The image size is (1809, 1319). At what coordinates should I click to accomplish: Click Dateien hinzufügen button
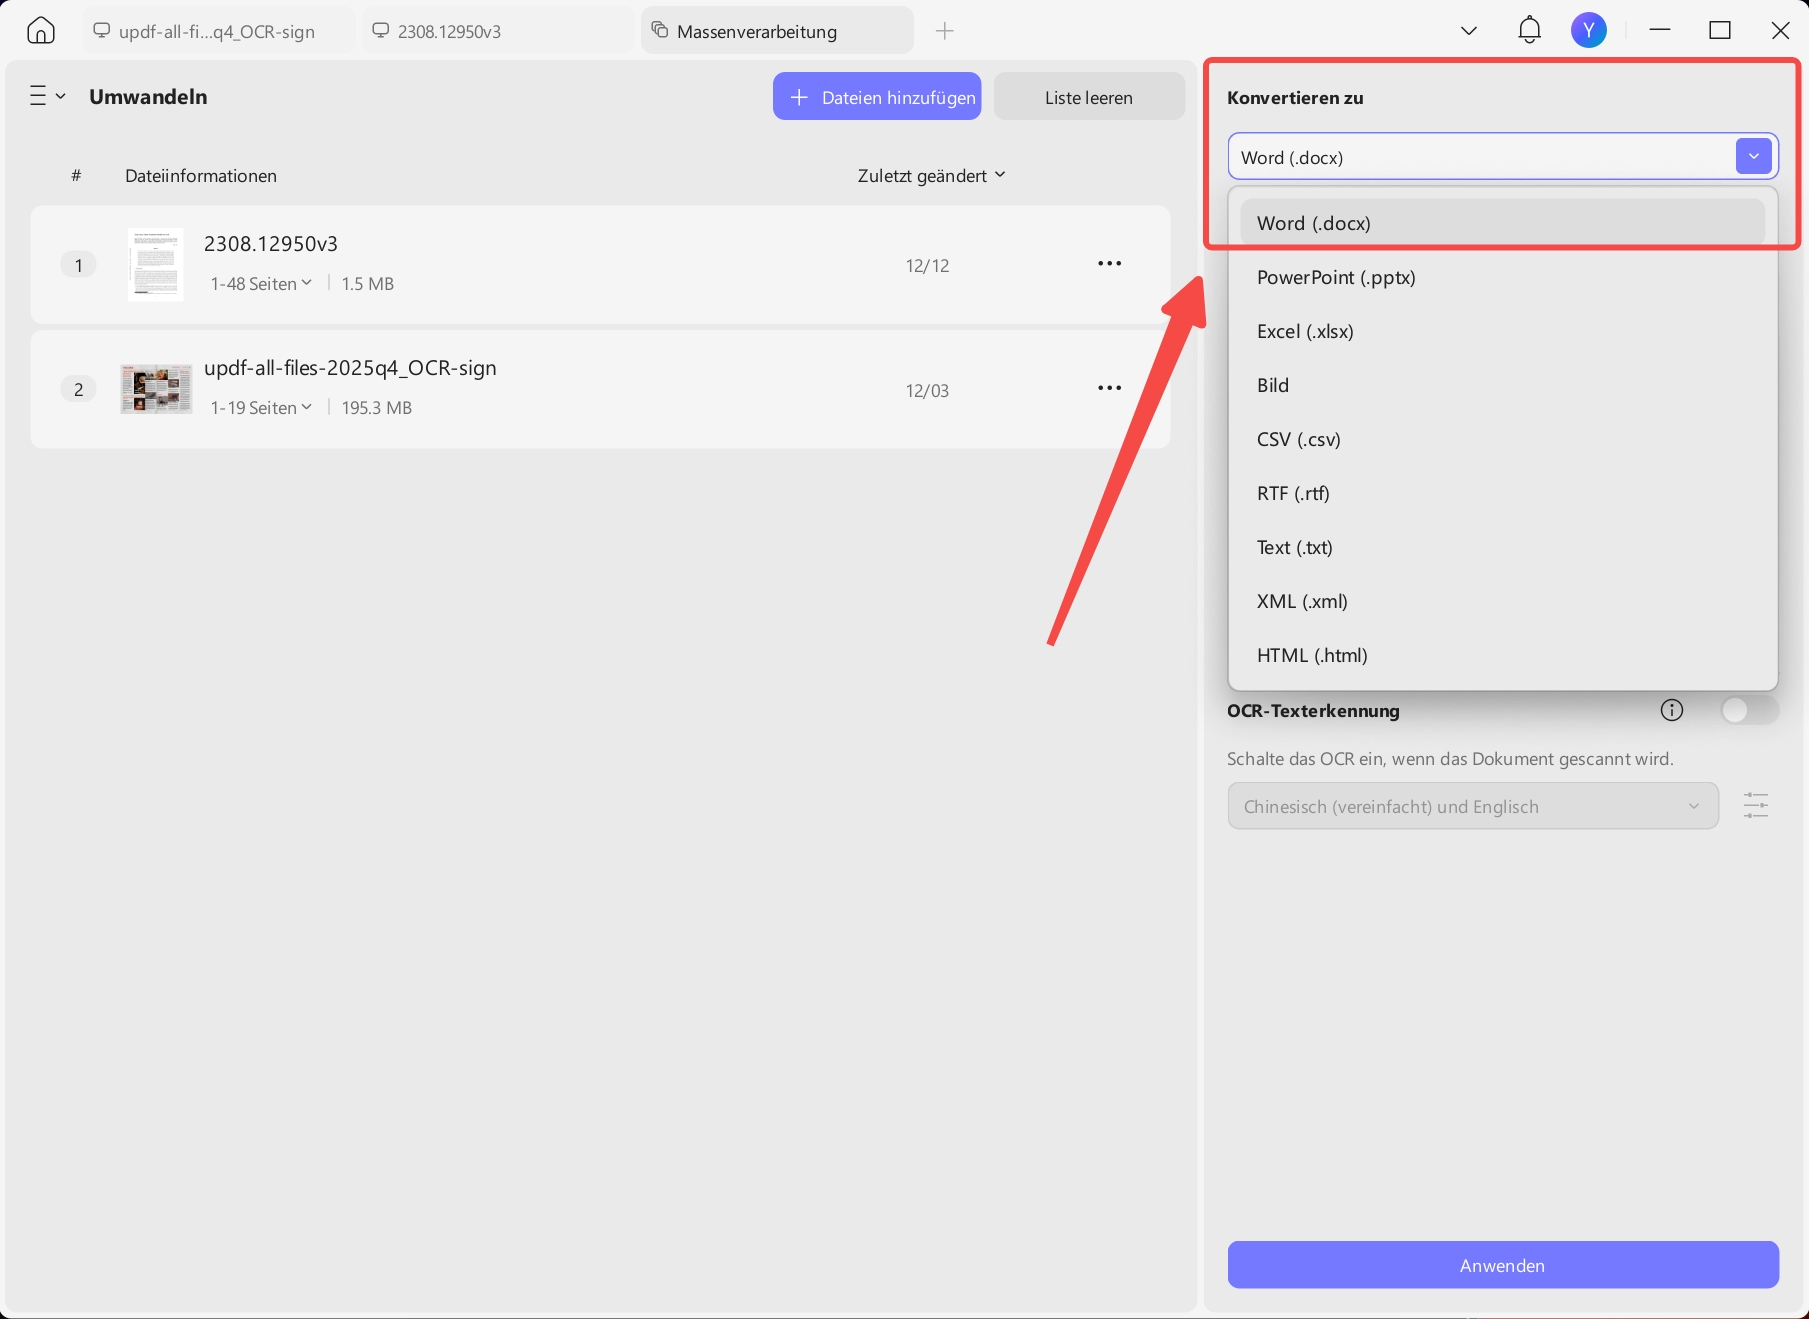click(x=877, y=97)
